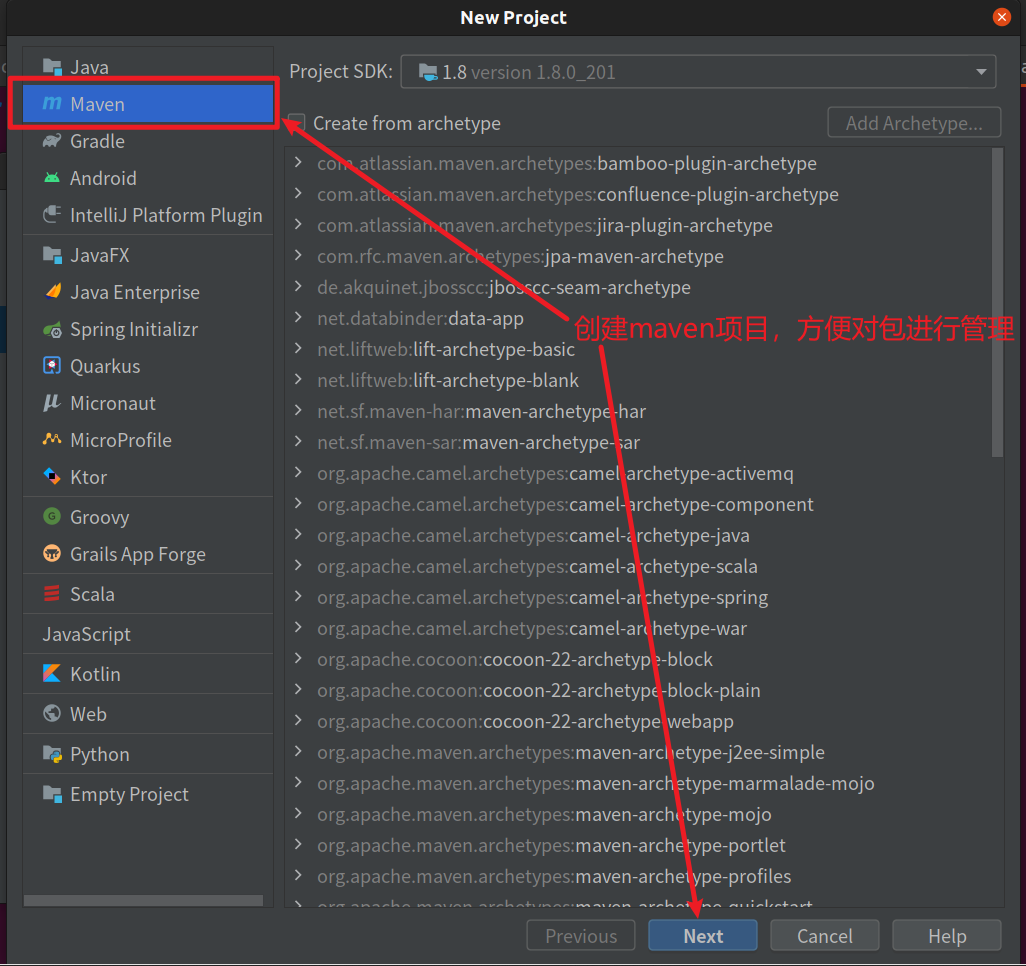
Task: Click the MicroProfile icon
Action: point(52,439)
